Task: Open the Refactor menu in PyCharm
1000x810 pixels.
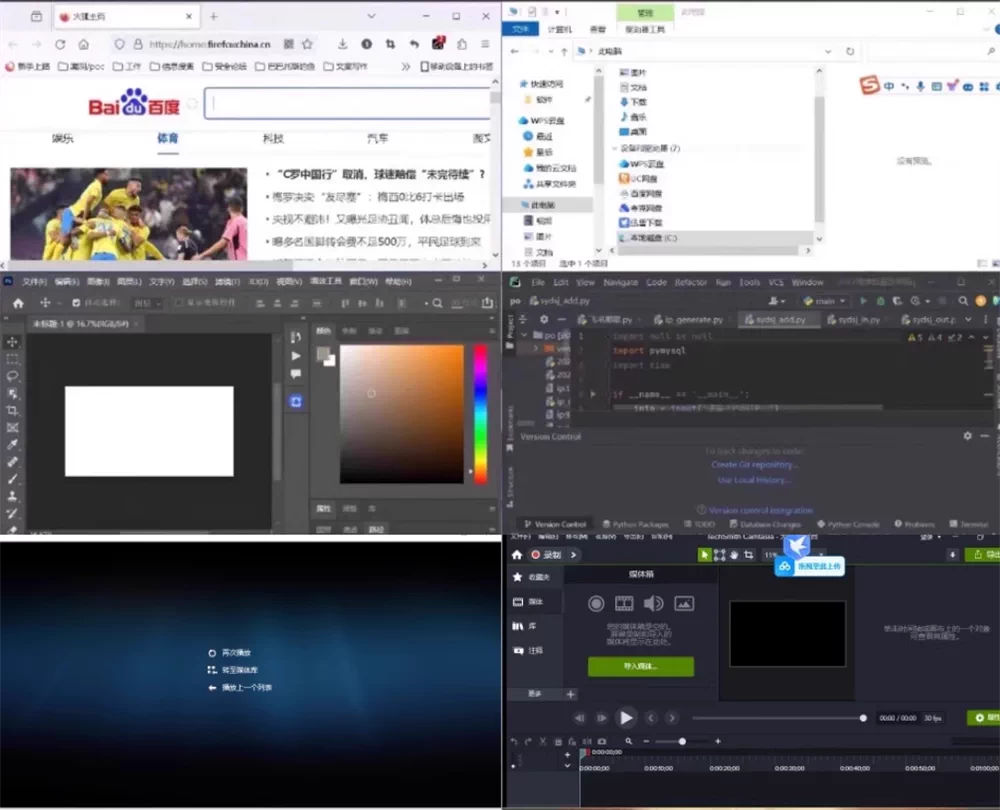Action: point(691,282)
